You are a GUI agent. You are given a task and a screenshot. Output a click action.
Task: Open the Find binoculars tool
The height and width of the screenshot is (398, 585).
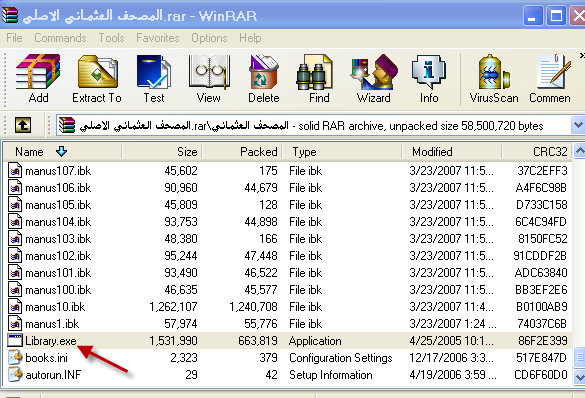pos(319,78)
